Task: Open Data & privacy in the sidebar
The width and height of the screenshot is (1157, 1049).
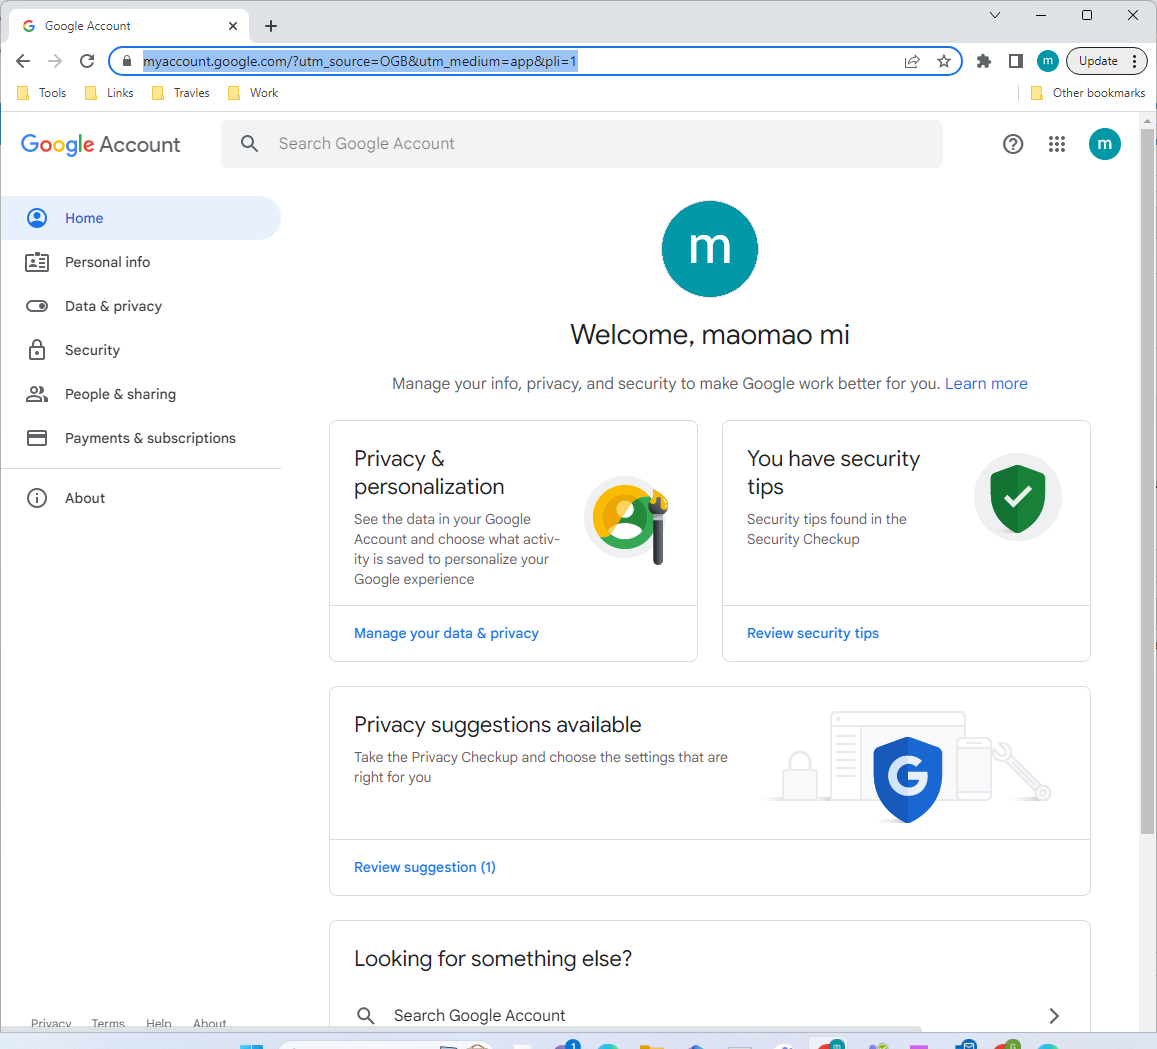Action: [140, 306]
